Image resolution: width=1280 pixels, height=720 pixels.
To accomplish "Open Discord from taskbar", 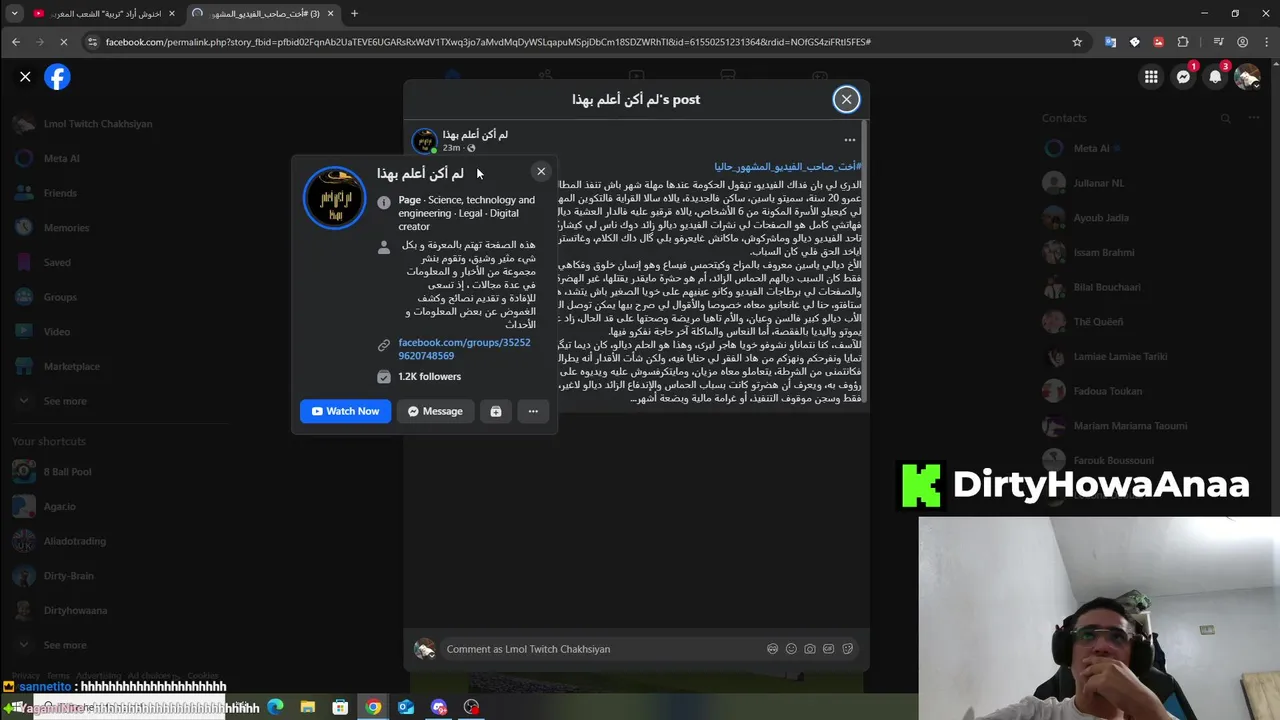I will pos(439,707).
